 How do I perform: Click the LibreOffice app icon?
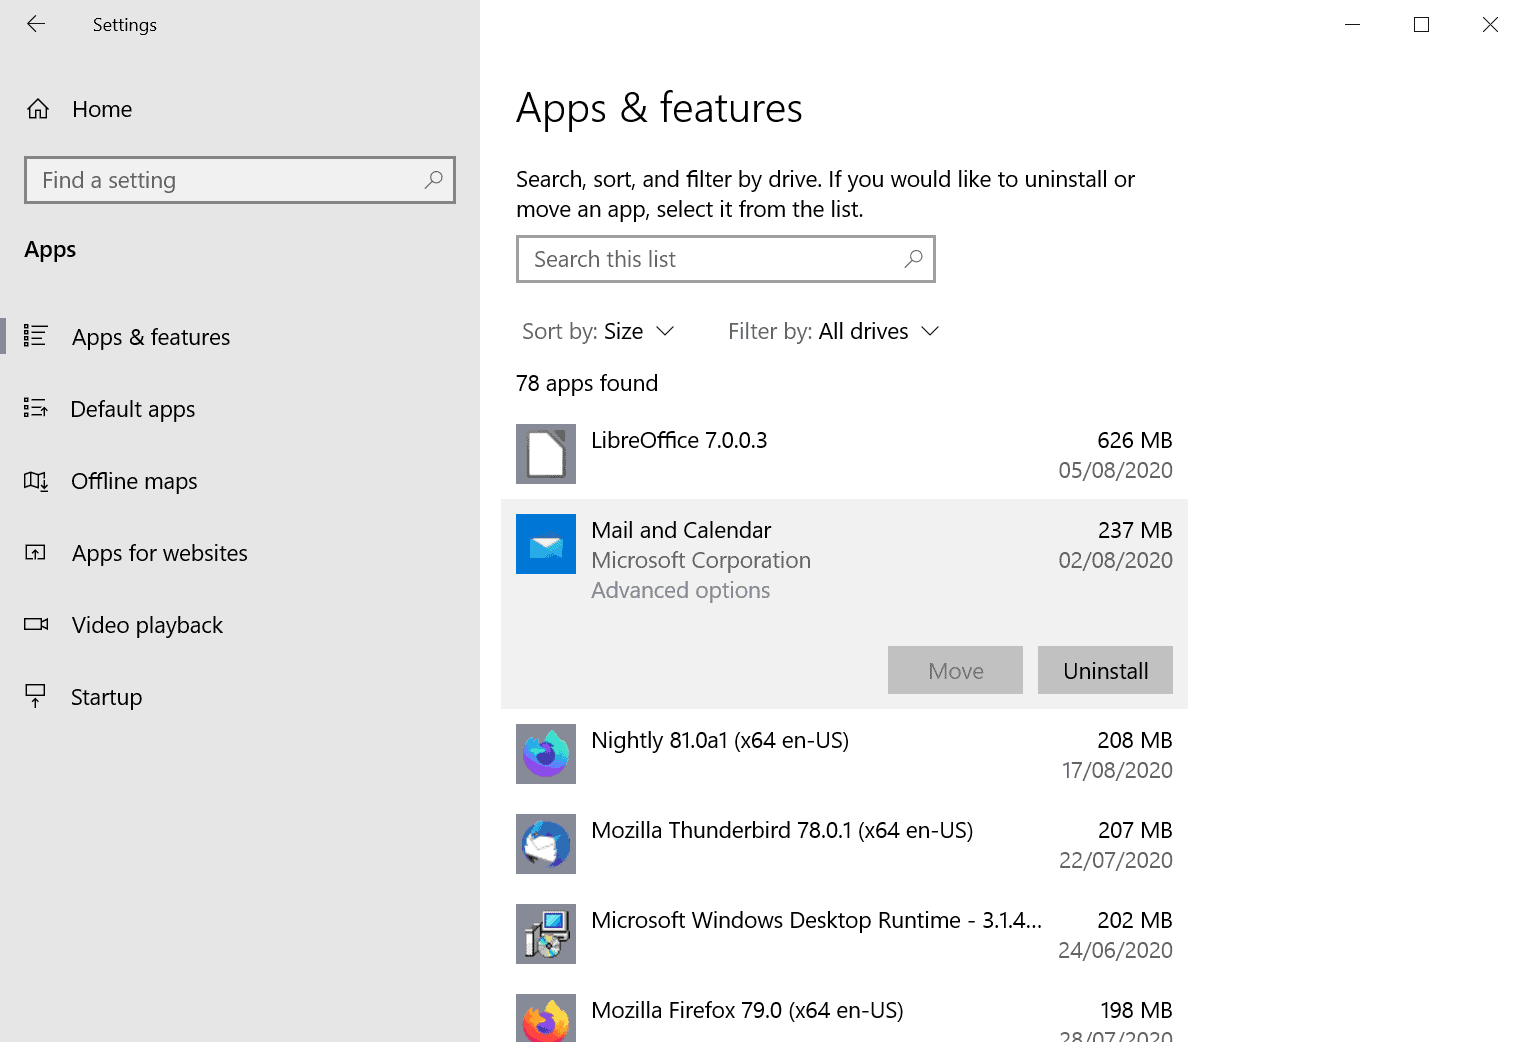pyautogui.click(x=546, y=454)
